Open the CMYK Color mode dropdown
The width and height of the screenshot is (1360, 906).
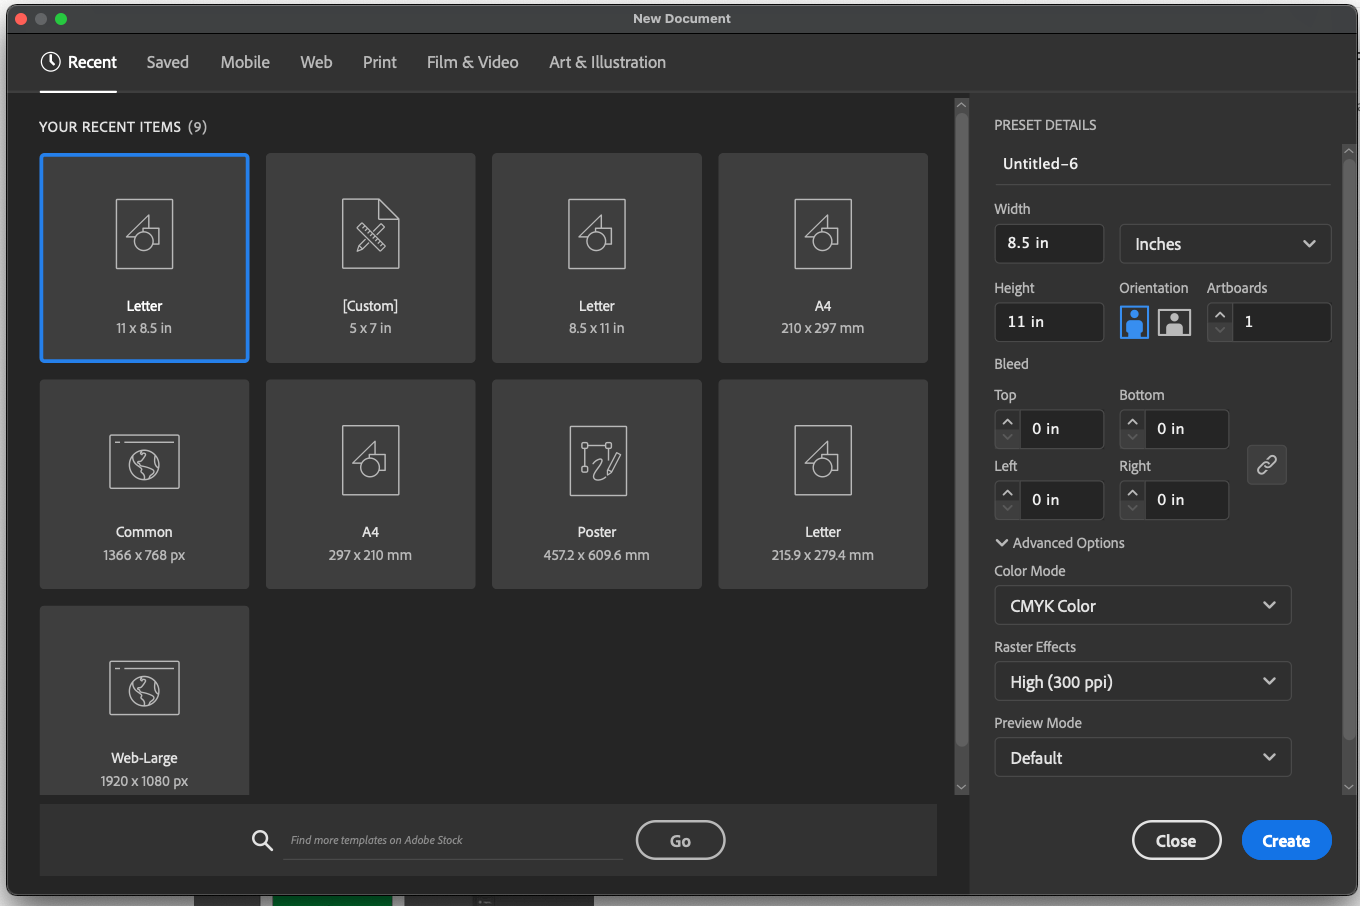[x=1143, y=606]
